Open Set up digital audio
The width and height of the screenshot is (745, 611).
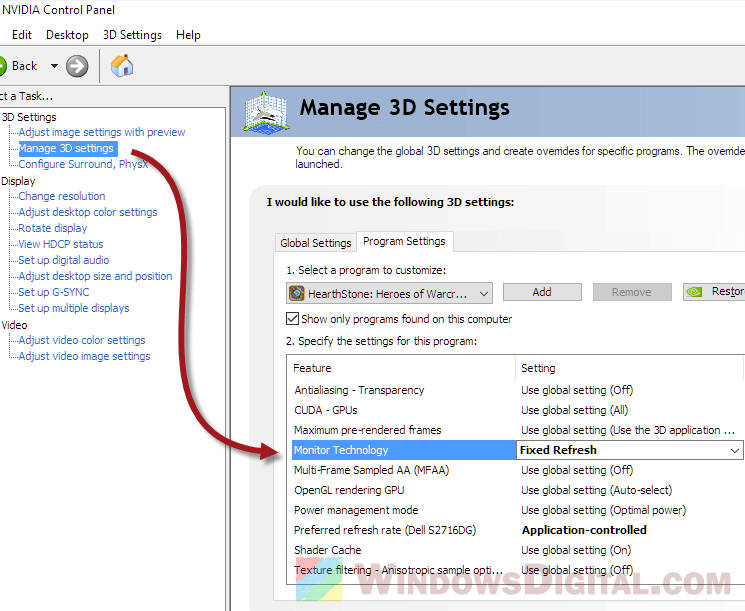pyautogui.click(x=64, y=260)
